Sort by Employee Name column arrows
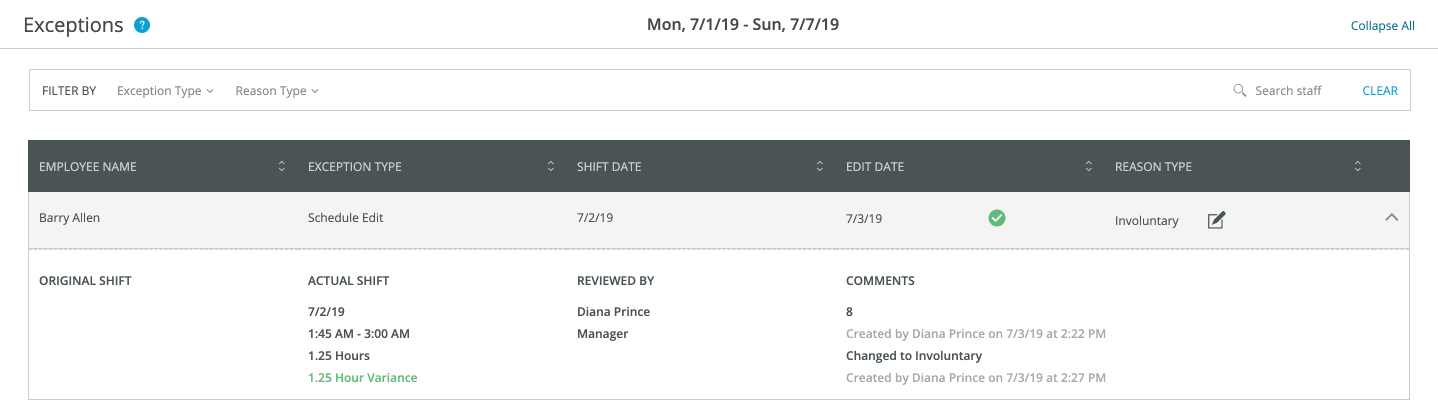 tap(282, 166)
